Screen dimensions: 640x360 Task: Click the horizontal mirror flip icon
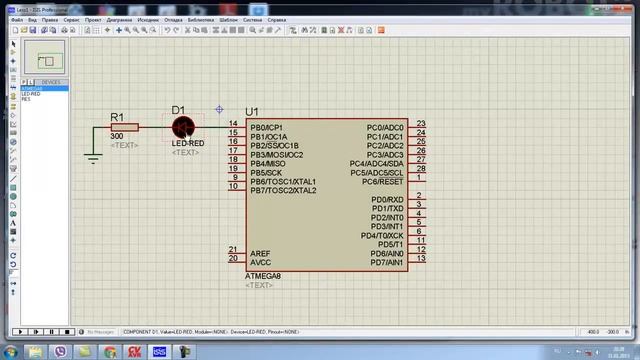pyautogui.click(x=13, y=283)
